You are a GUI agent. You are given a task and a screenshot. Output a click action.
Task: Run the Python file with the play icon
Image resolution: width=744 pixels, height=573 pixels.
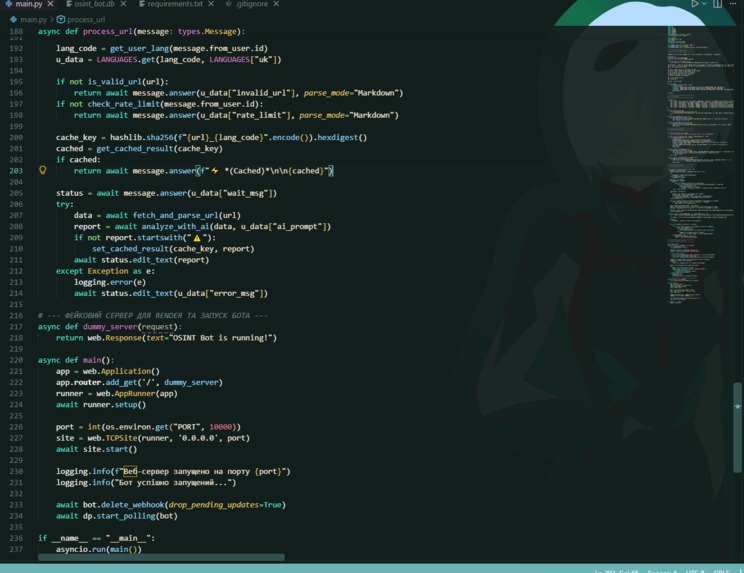[694, 4]
